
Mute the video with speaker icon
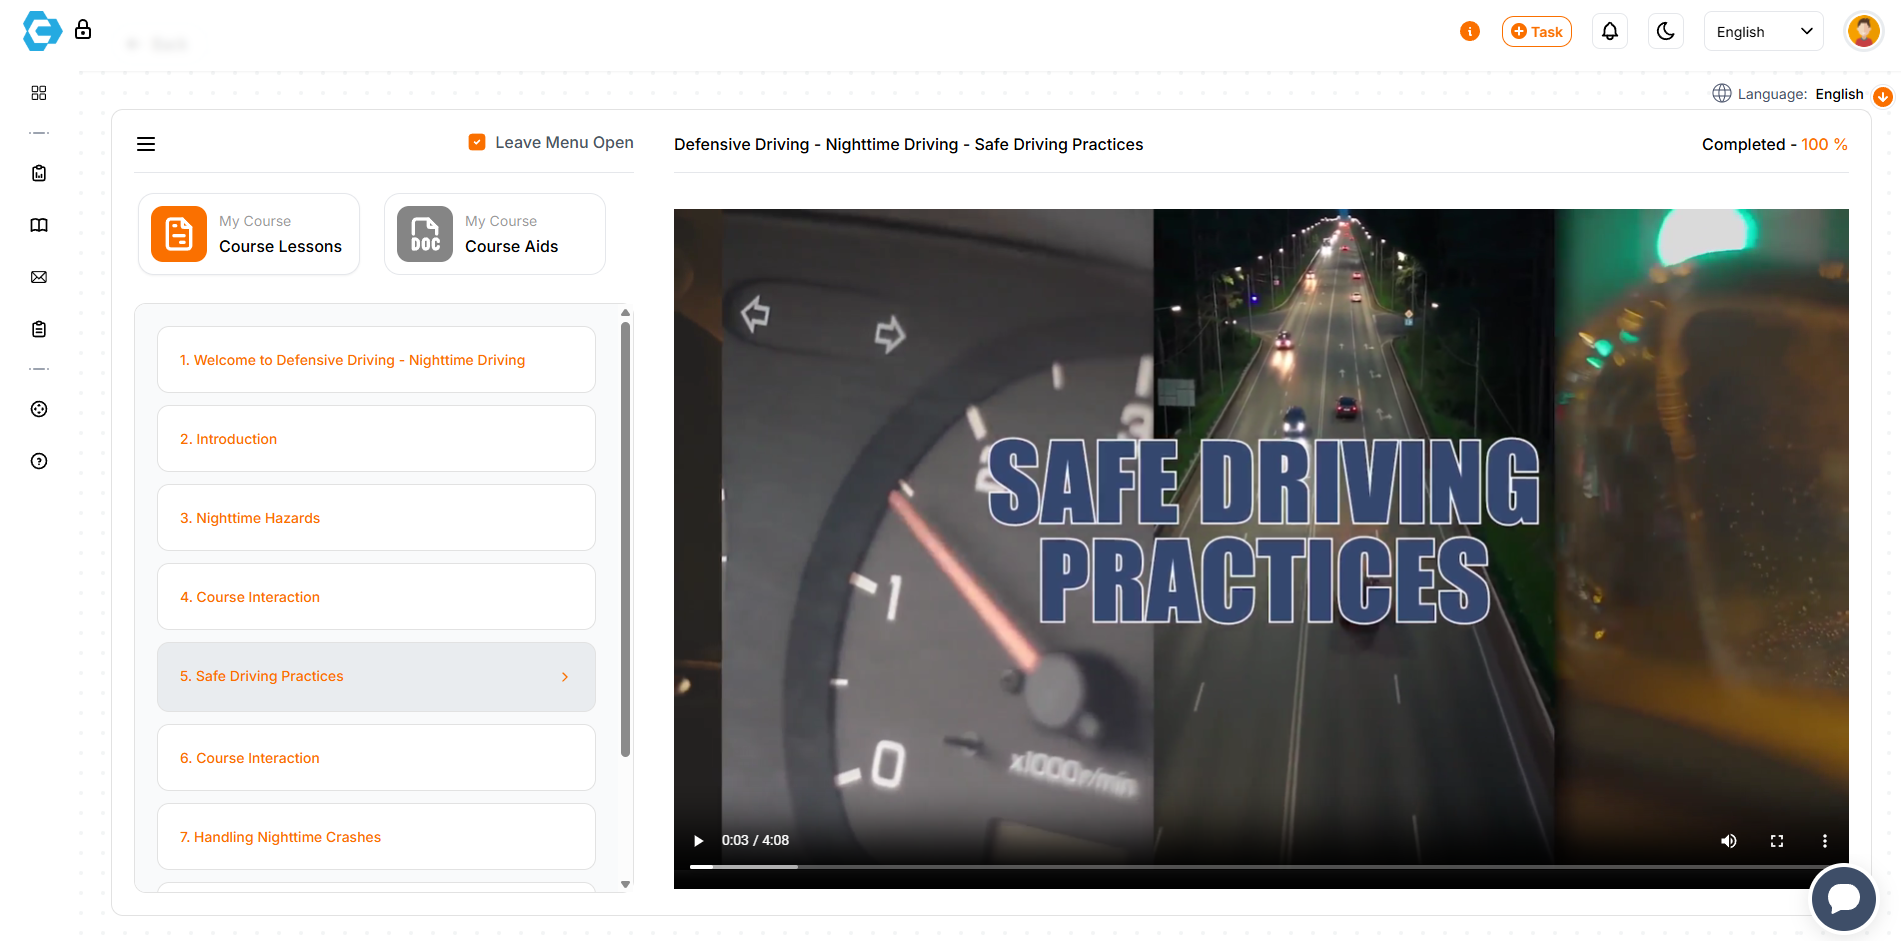[x=1728, y=841]
